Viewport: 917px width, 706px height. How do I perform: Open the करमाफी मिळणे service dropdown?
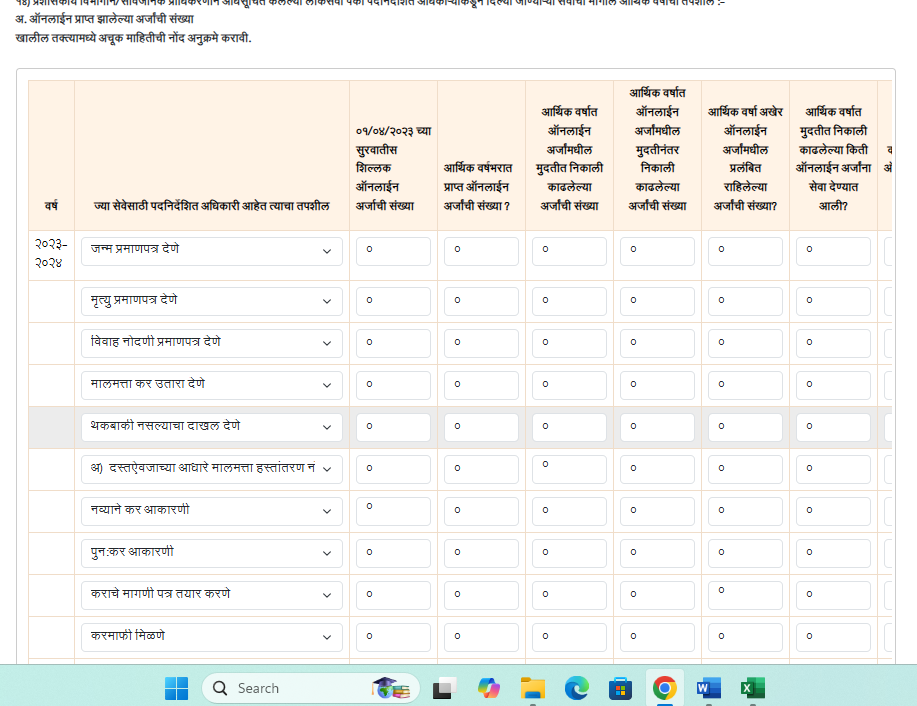(x=212, y=638)
